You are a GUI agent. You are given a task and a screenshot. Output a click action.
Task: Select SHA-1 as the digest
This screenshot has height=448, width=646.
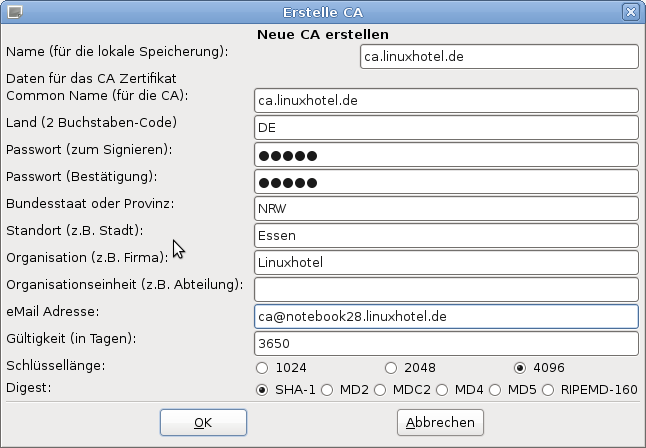(263, 389)
